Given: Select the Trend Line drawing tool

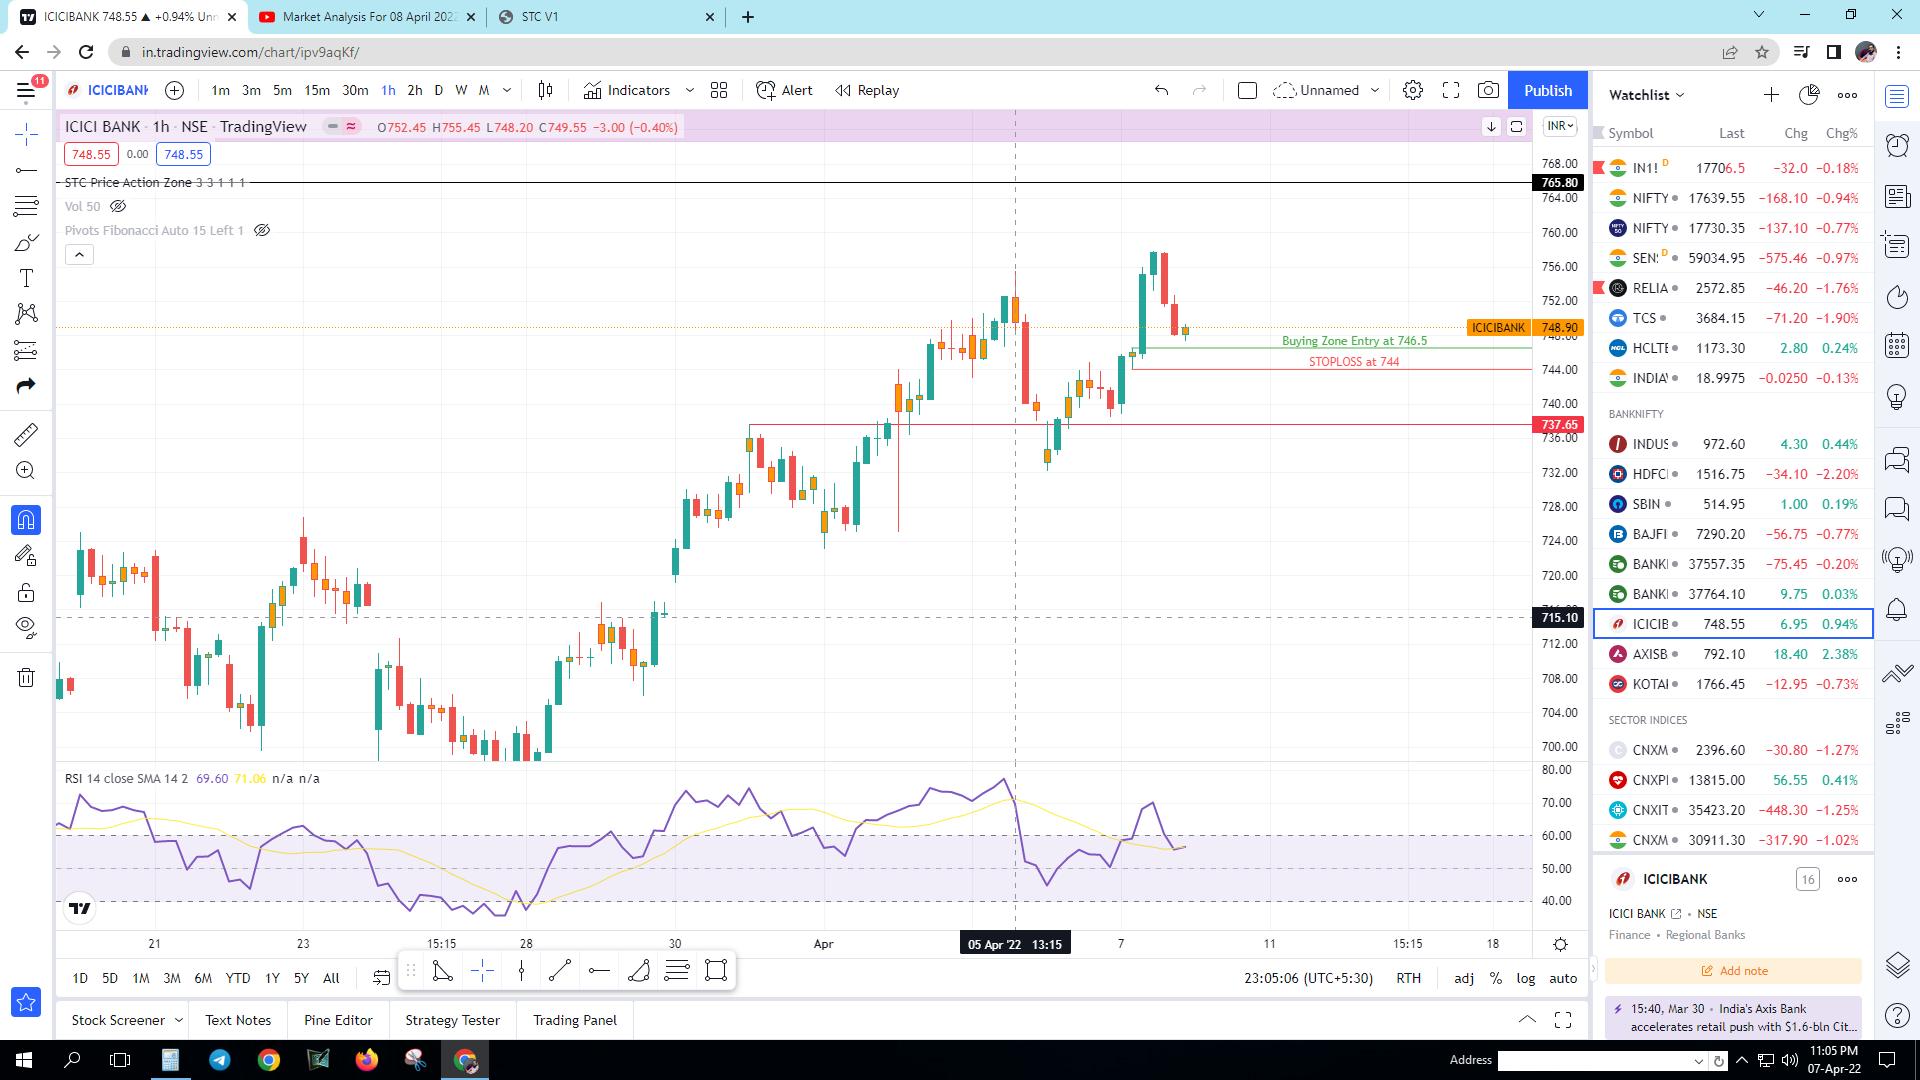Looking at the screenshot, I should tap(26, 170).
